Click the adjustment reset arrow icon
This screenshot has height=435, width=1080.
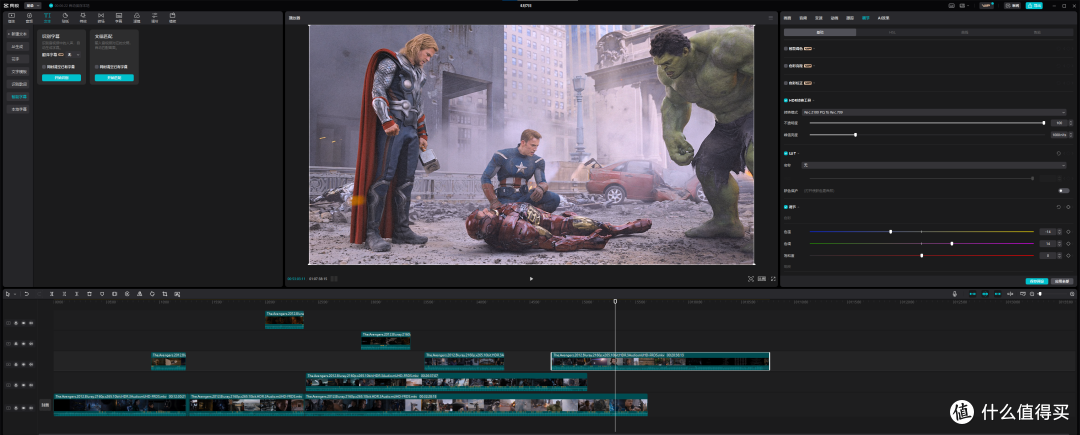[x=1058, y=206]
